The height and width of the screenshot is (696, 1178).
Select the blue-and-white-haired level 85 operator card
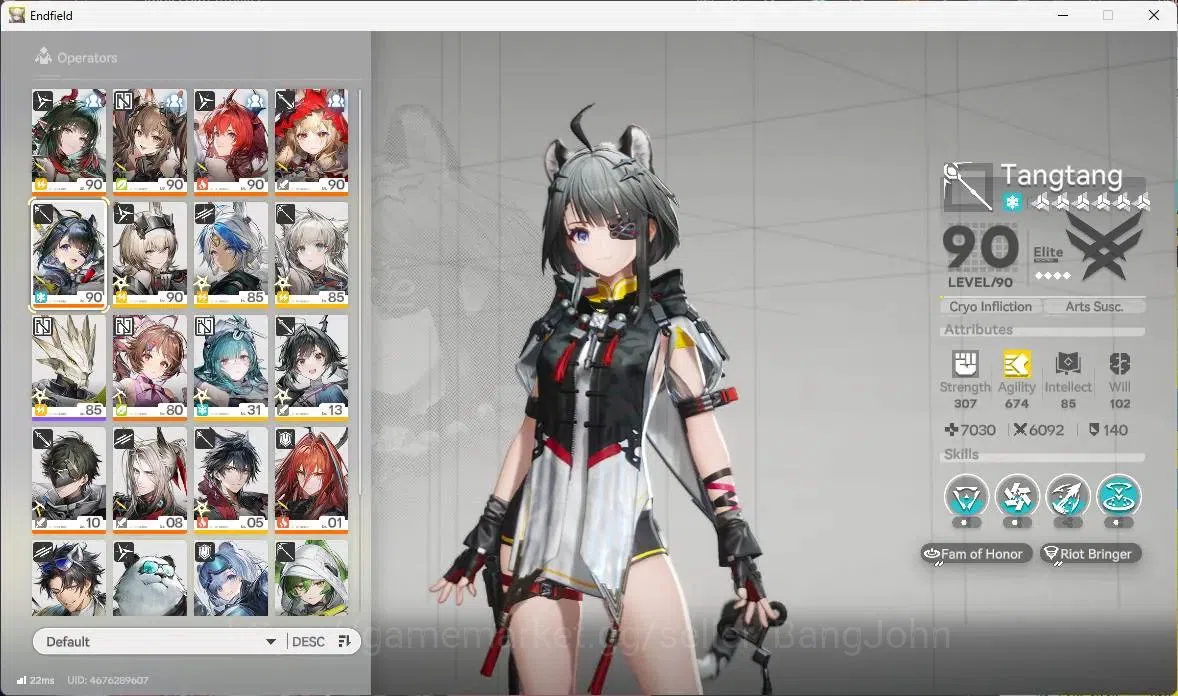click(x=231, y=254)
